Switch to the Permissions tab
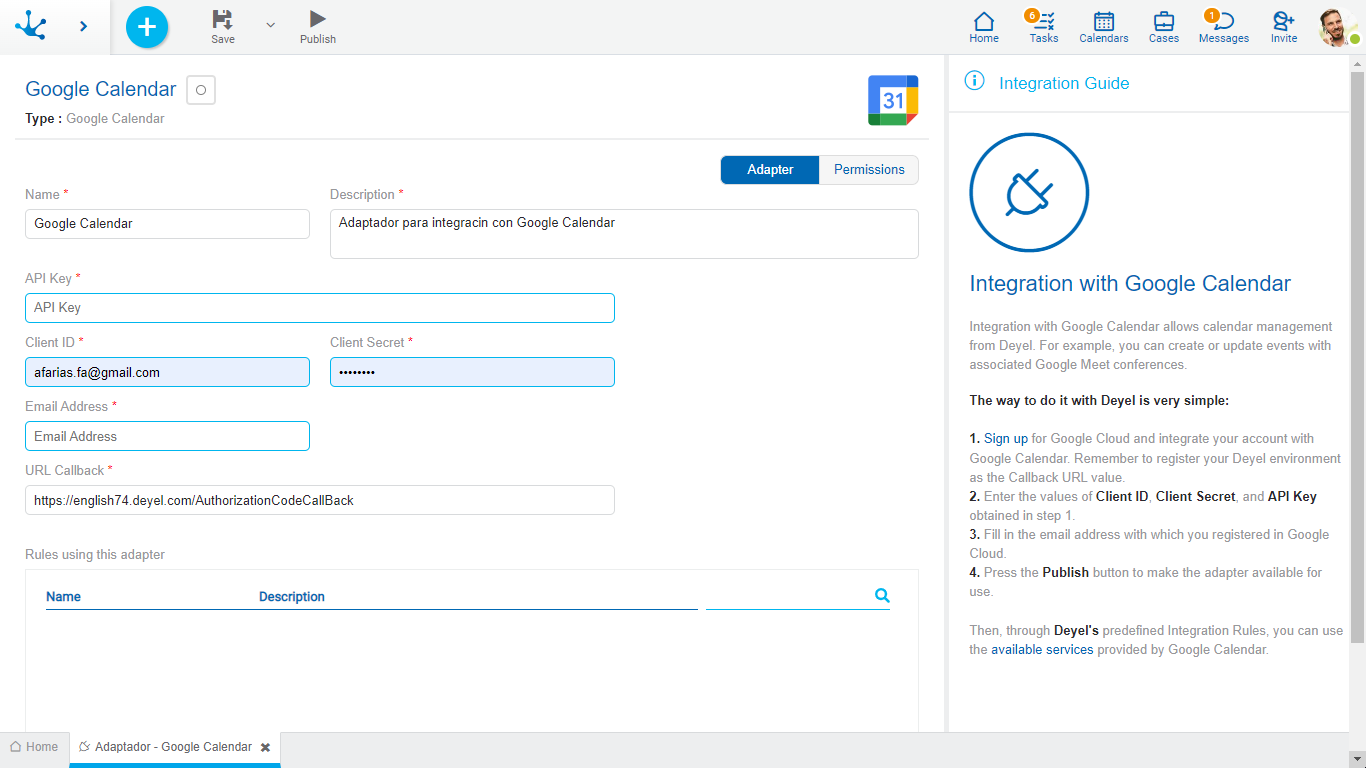This screenshot has height=768, width=1366. (x=869, y=170)
